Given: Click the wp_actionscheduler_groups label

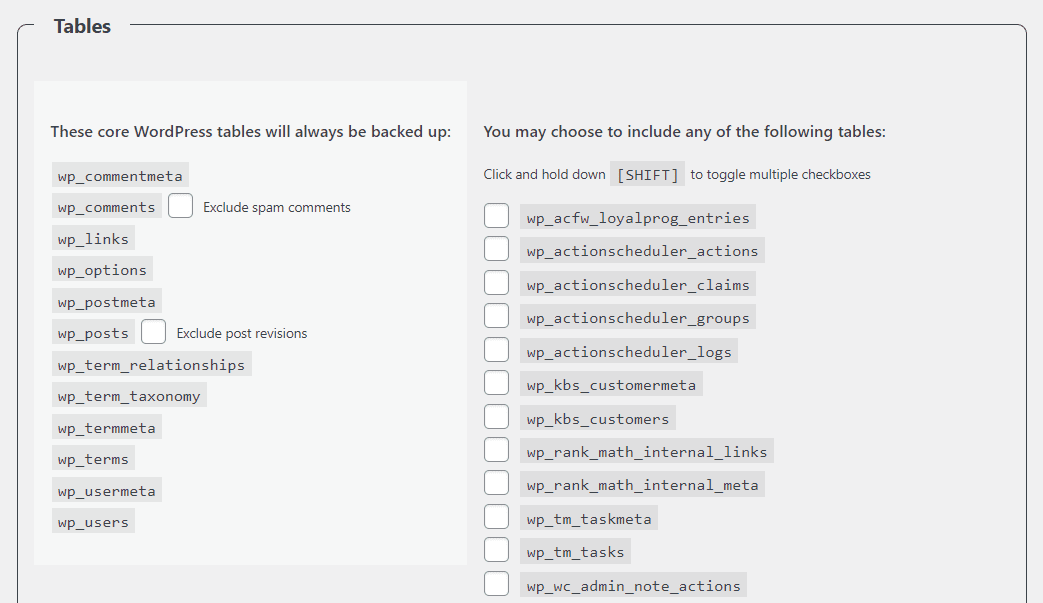Looking at the screenshot, I should tap(638, 318).
